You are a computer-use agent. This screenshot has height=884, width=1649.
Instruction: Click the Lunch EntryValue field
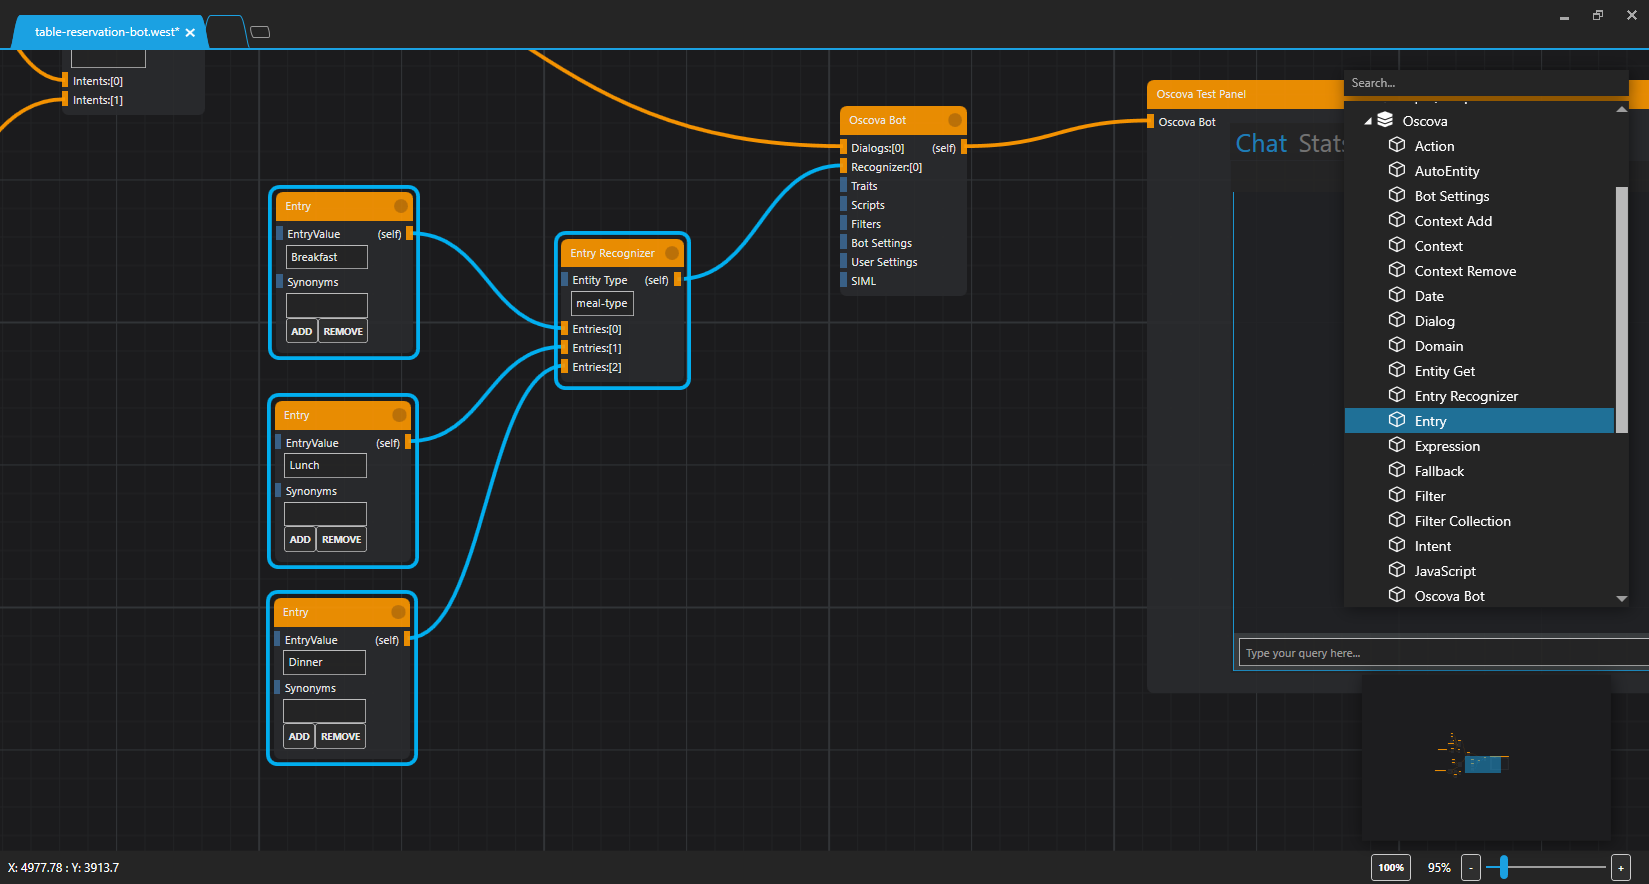[325, 465]
